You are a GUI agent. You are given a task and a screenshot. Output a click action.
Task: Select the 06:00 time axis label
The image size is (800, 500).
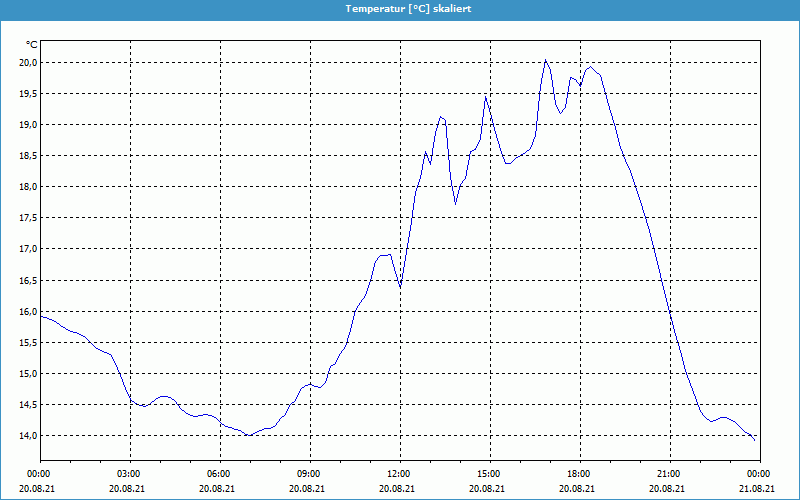click(x=219, y=473)
